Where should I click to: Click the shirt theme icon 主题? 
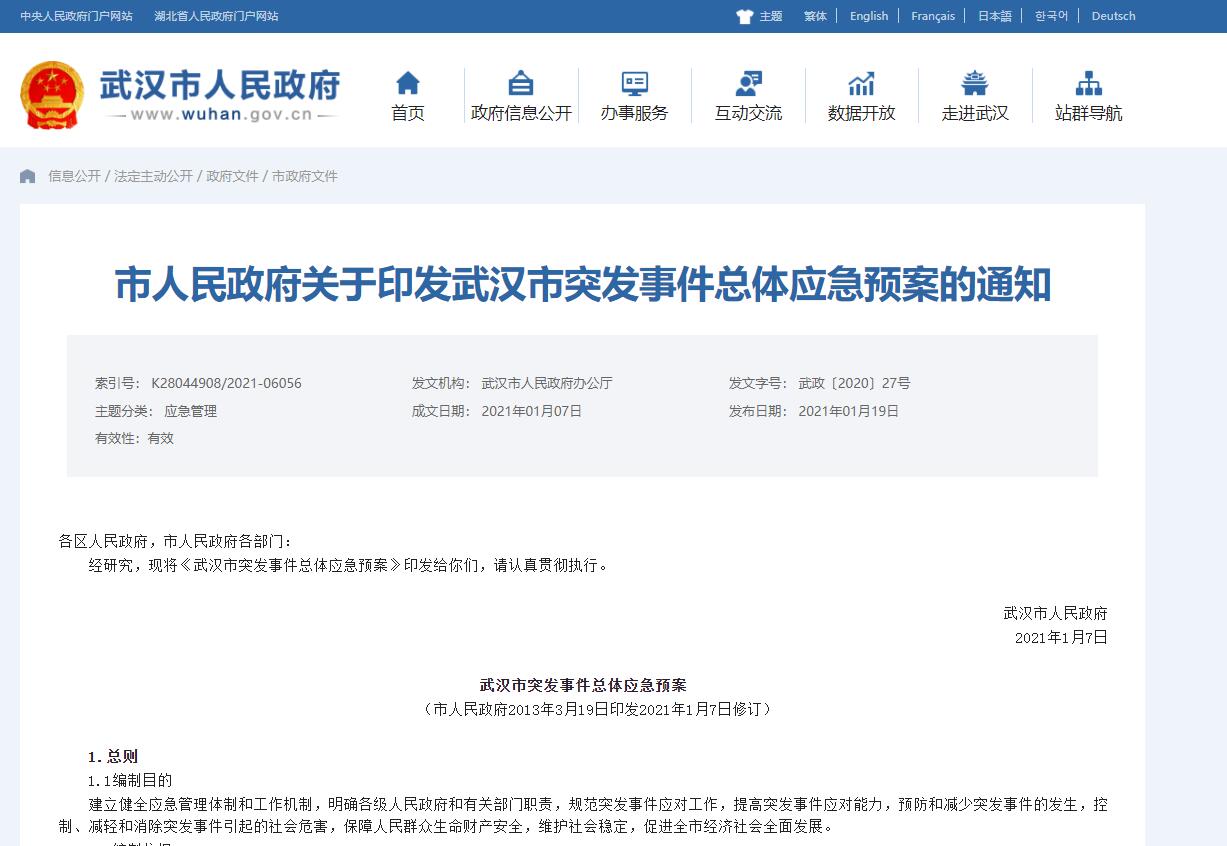pos(745,16)
